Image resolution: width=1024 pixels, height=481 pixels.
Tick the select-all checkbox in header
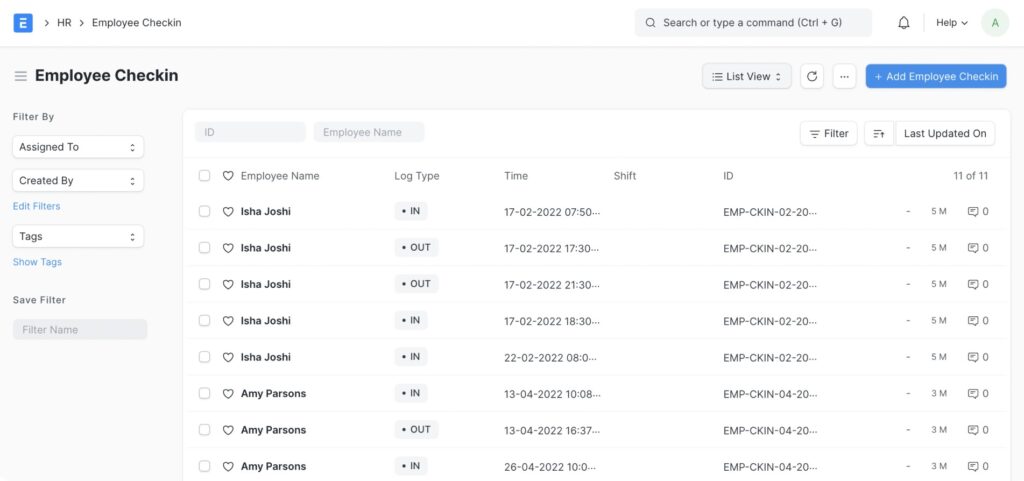coord(204,176)
